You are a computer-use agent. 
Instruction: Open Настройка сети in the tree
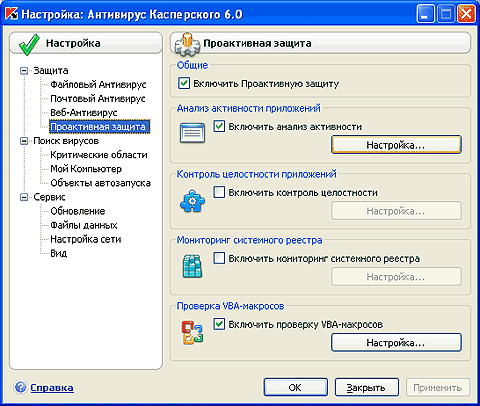click(x=86, y=239)
